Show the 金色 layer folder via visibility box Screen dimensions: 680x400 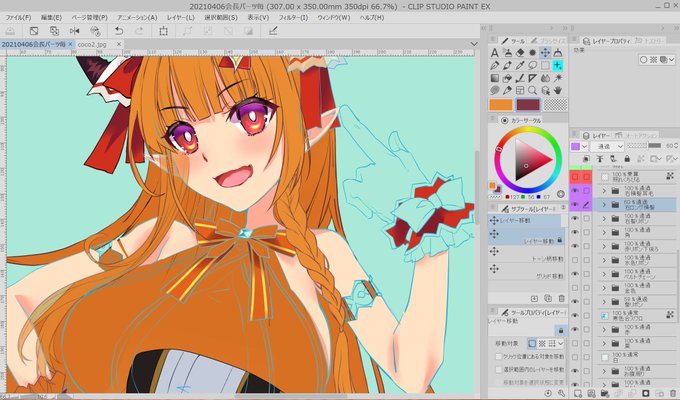[x=575, y=288]
